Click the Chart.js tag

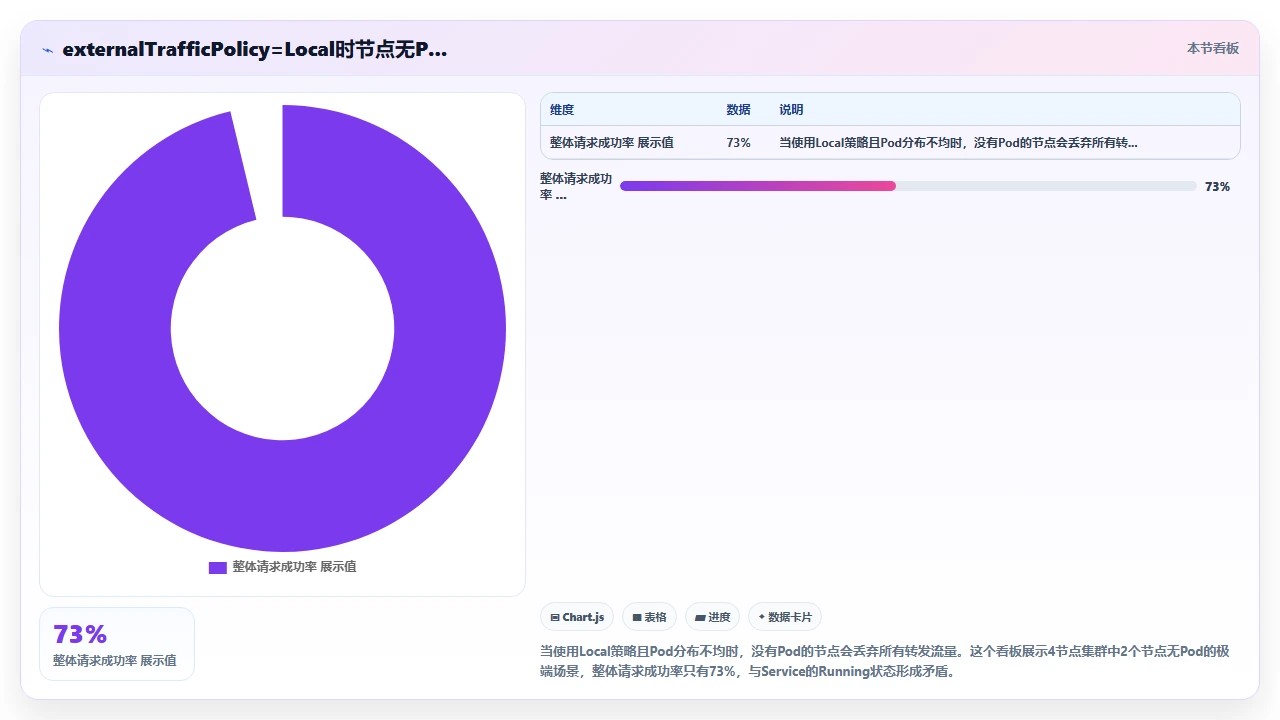pyautogui.click(x=577, y=617)
